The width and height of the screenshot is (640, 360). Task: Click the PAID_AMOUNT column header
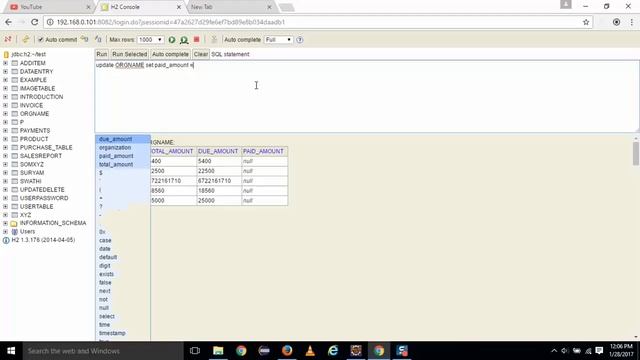(x=263, y=151)
